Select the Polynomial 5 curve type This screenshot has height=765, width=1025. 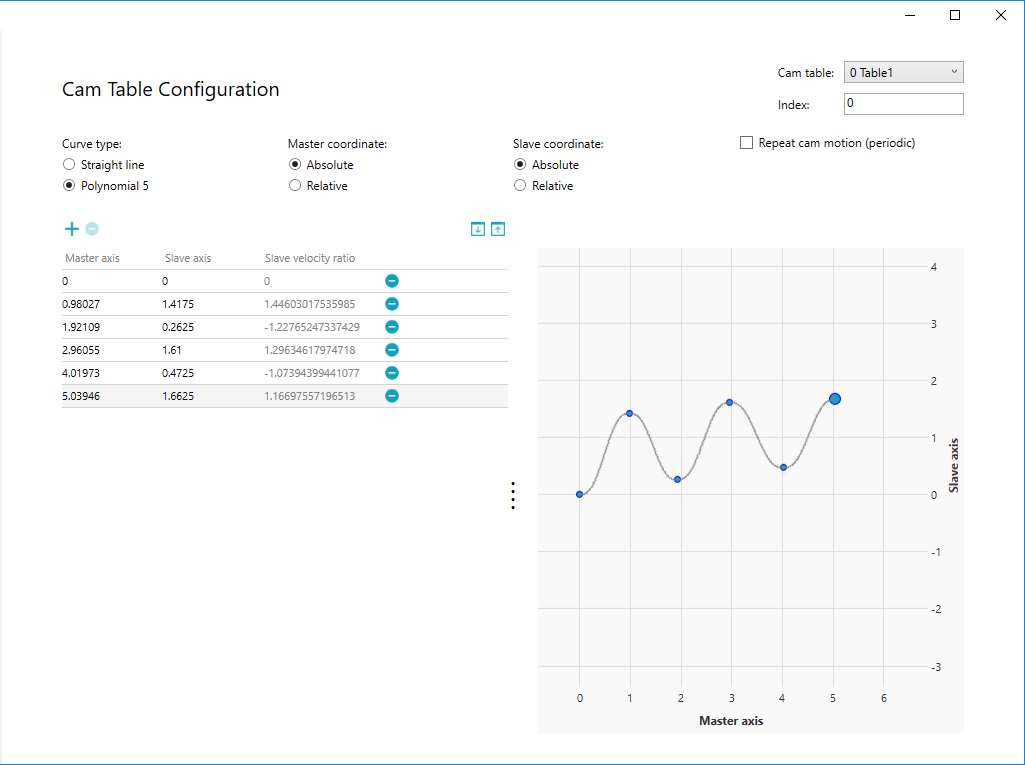coord(69,186)
